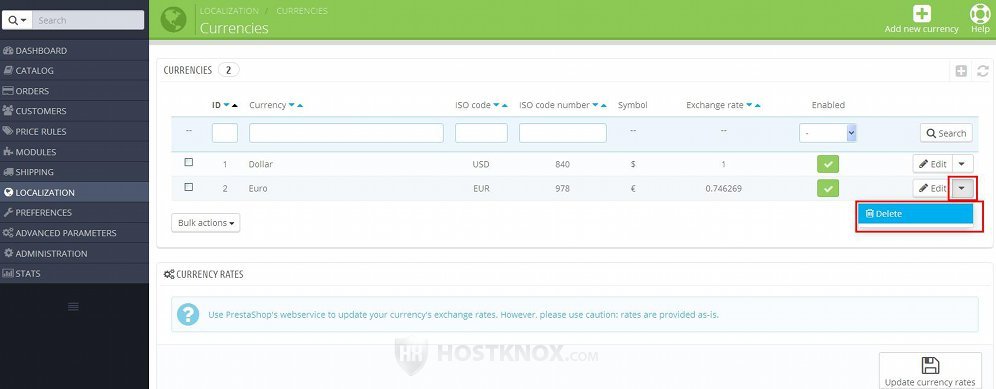Viewport: 996px width, 389px height.
Task: Sort Exchange rate ascending arrow
Action: pyautogui.click(x=757, y=106)
